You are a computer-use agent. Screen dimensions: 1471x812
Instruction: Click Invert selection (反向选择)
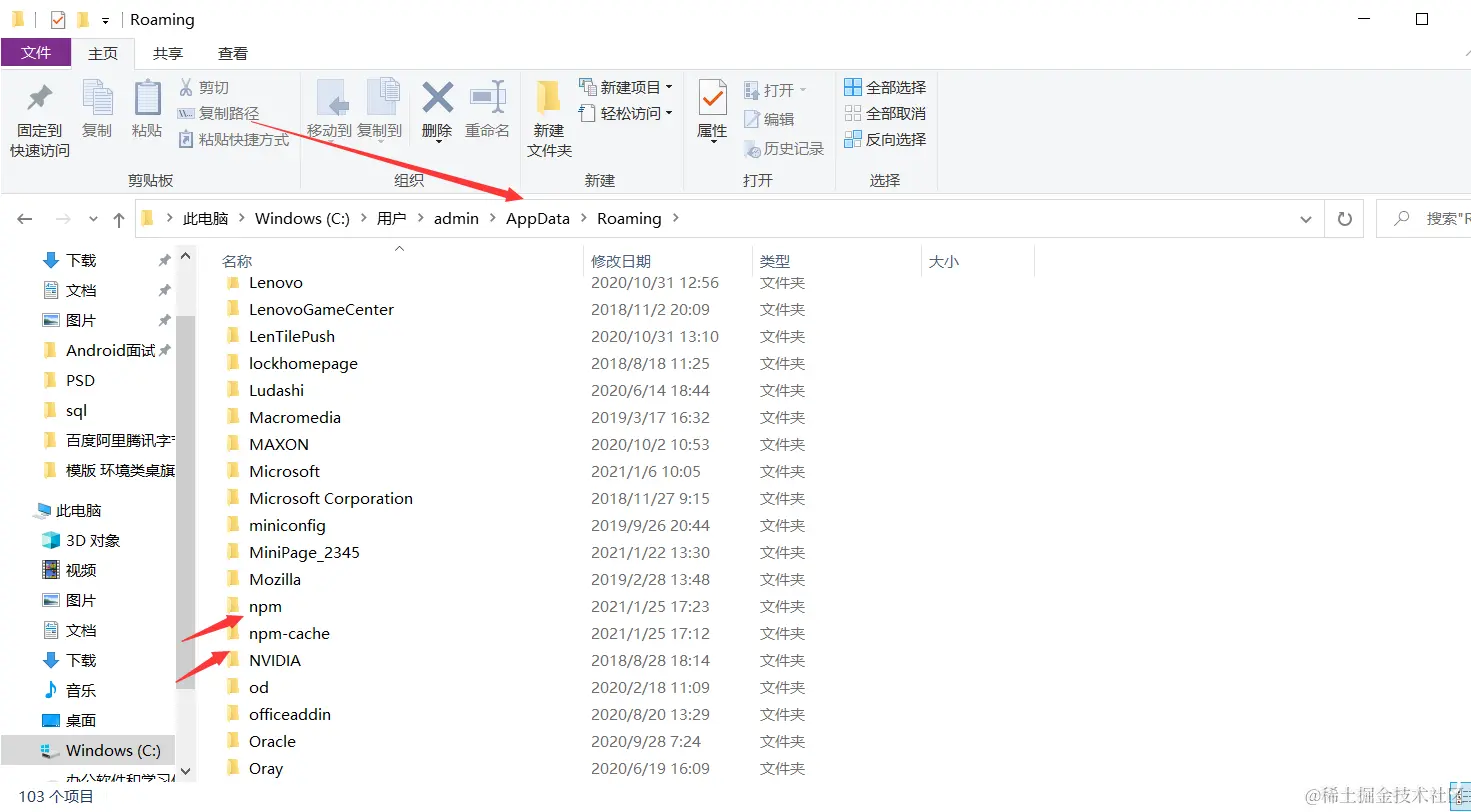(885, 139)
